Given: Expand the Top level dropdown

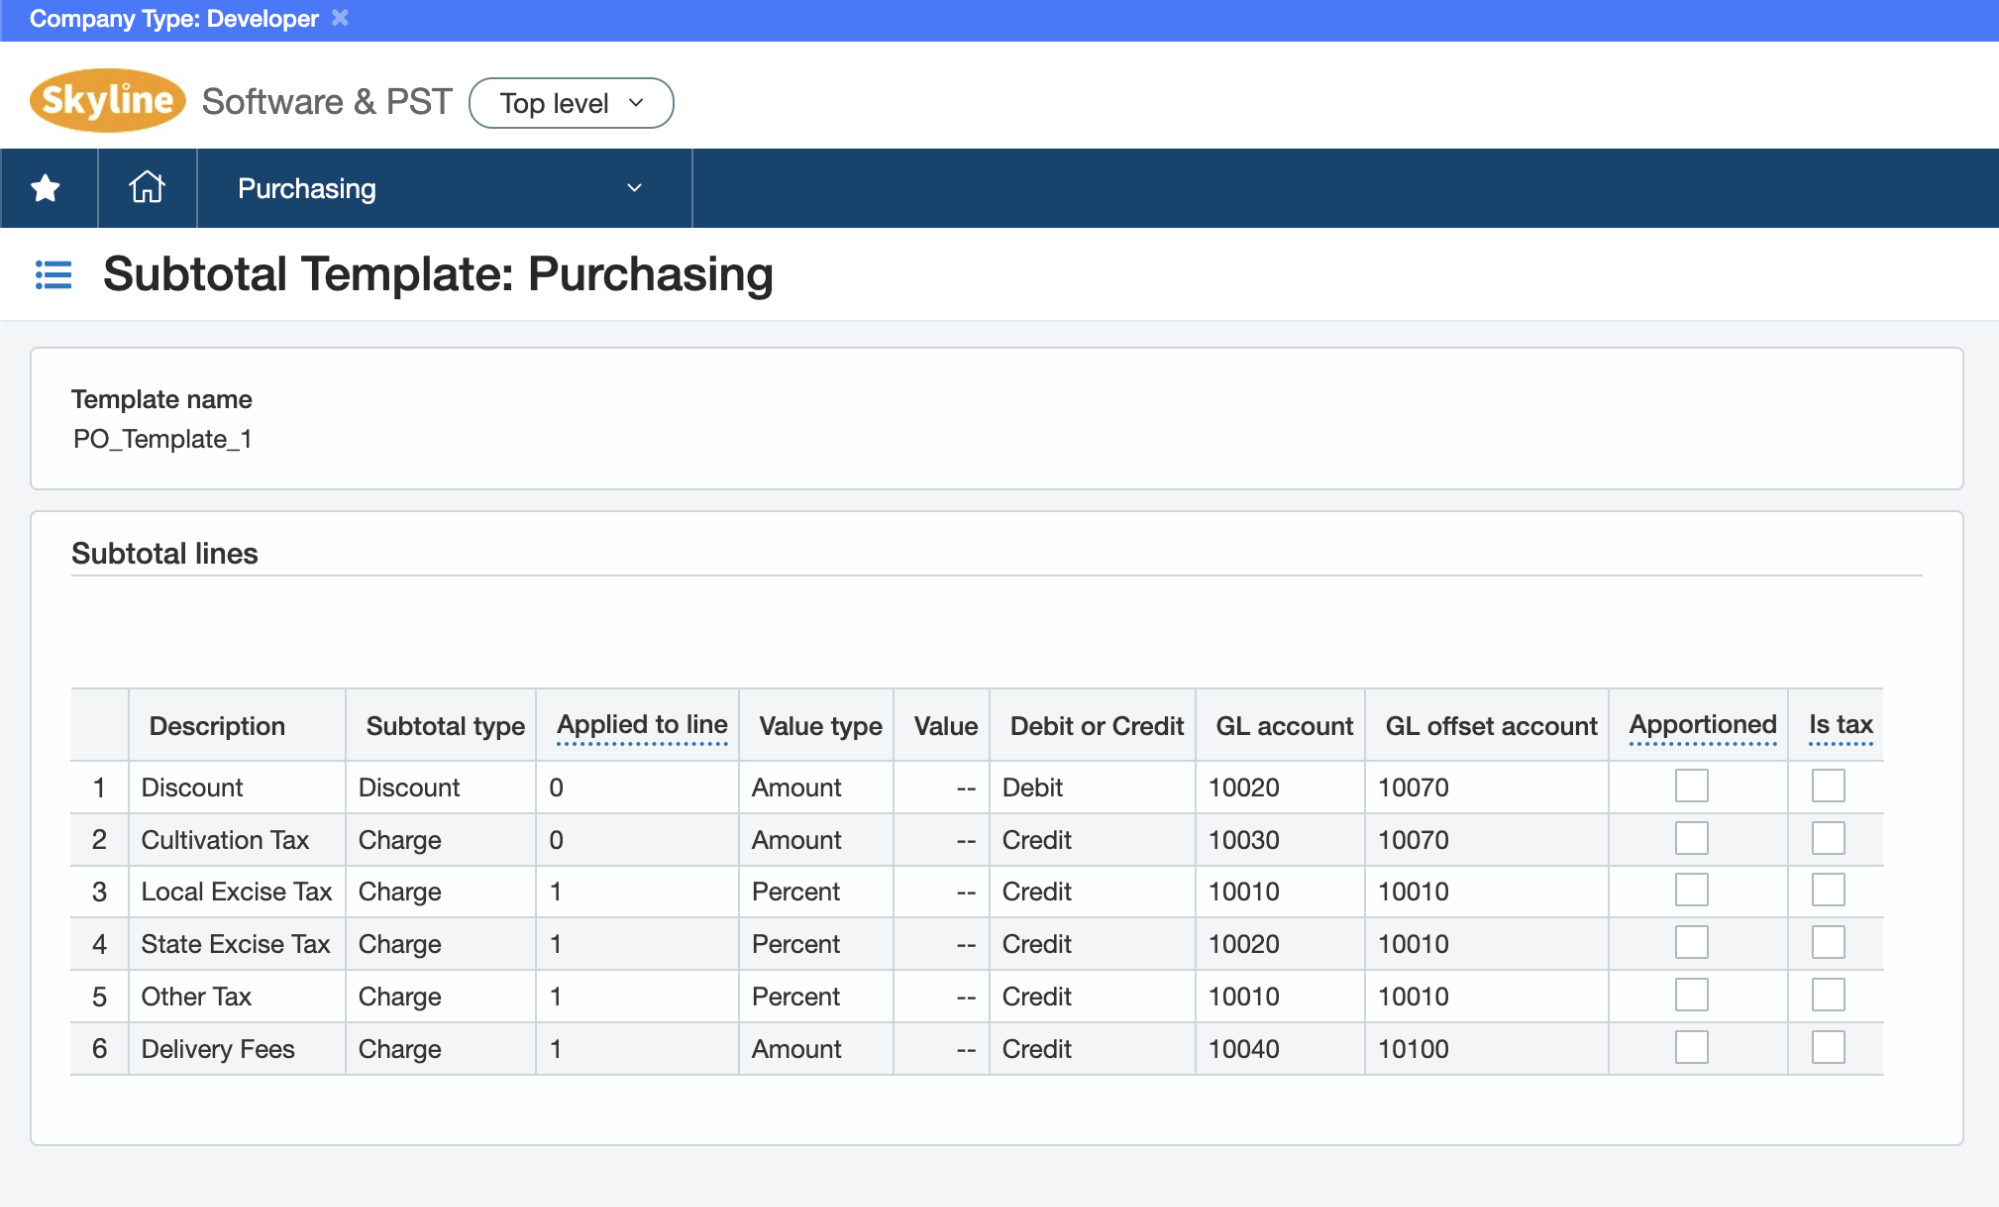Looking at the screenshot, I should tap(571, 103).
